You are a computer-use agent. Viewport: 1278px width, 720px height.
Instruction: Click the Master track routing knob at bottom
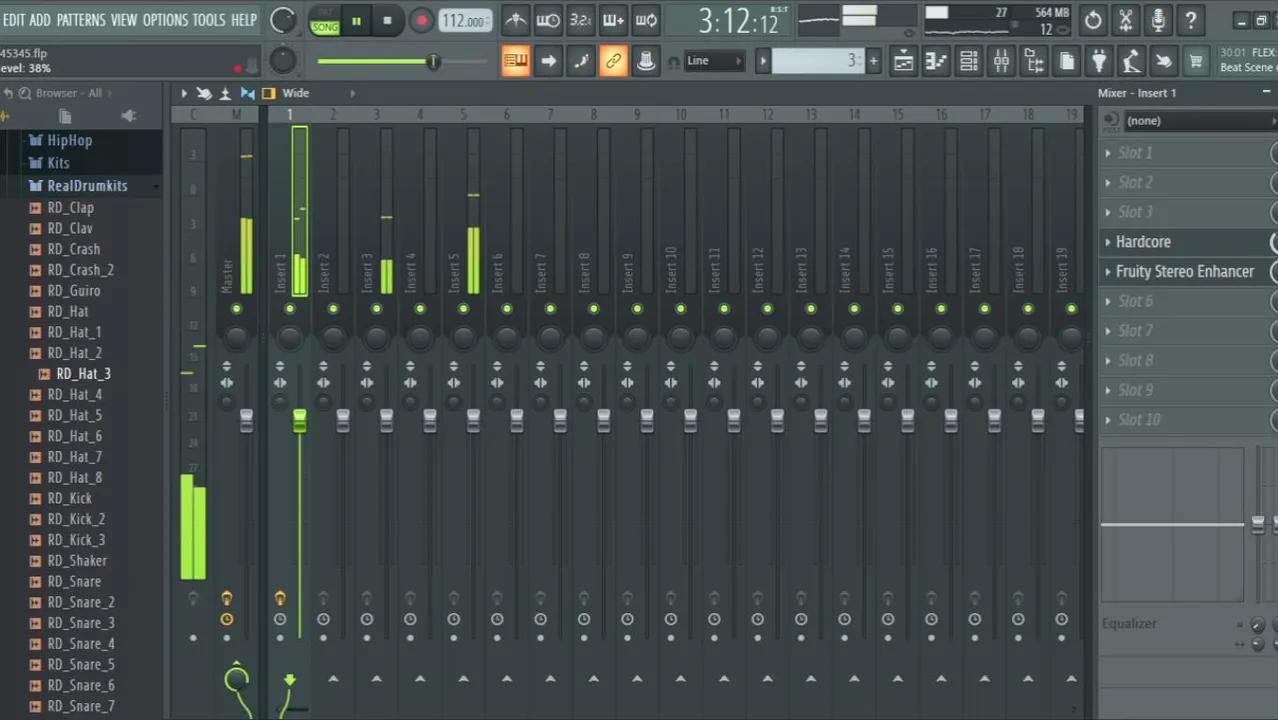236,680
